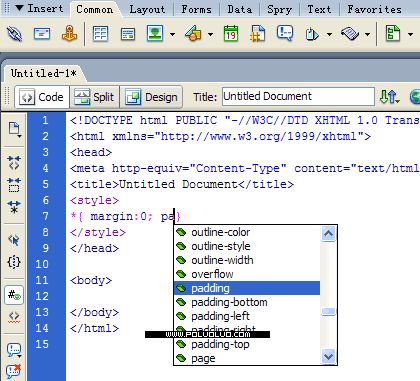
Task: Click the Apply Comment icon
Action: coord(14,350)
